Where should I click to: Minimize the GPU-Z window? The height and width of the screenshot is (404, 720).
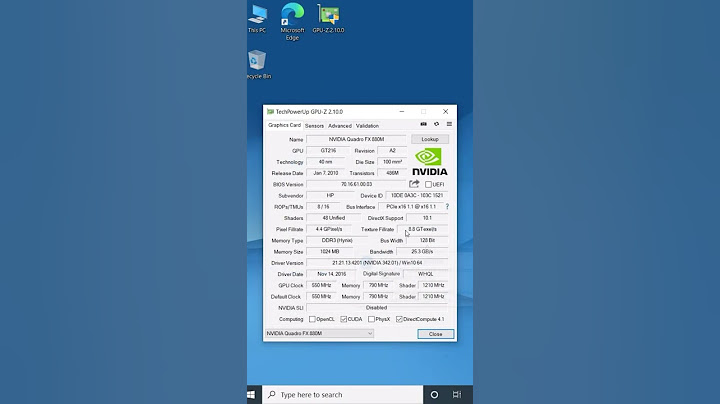pos(402,112)
